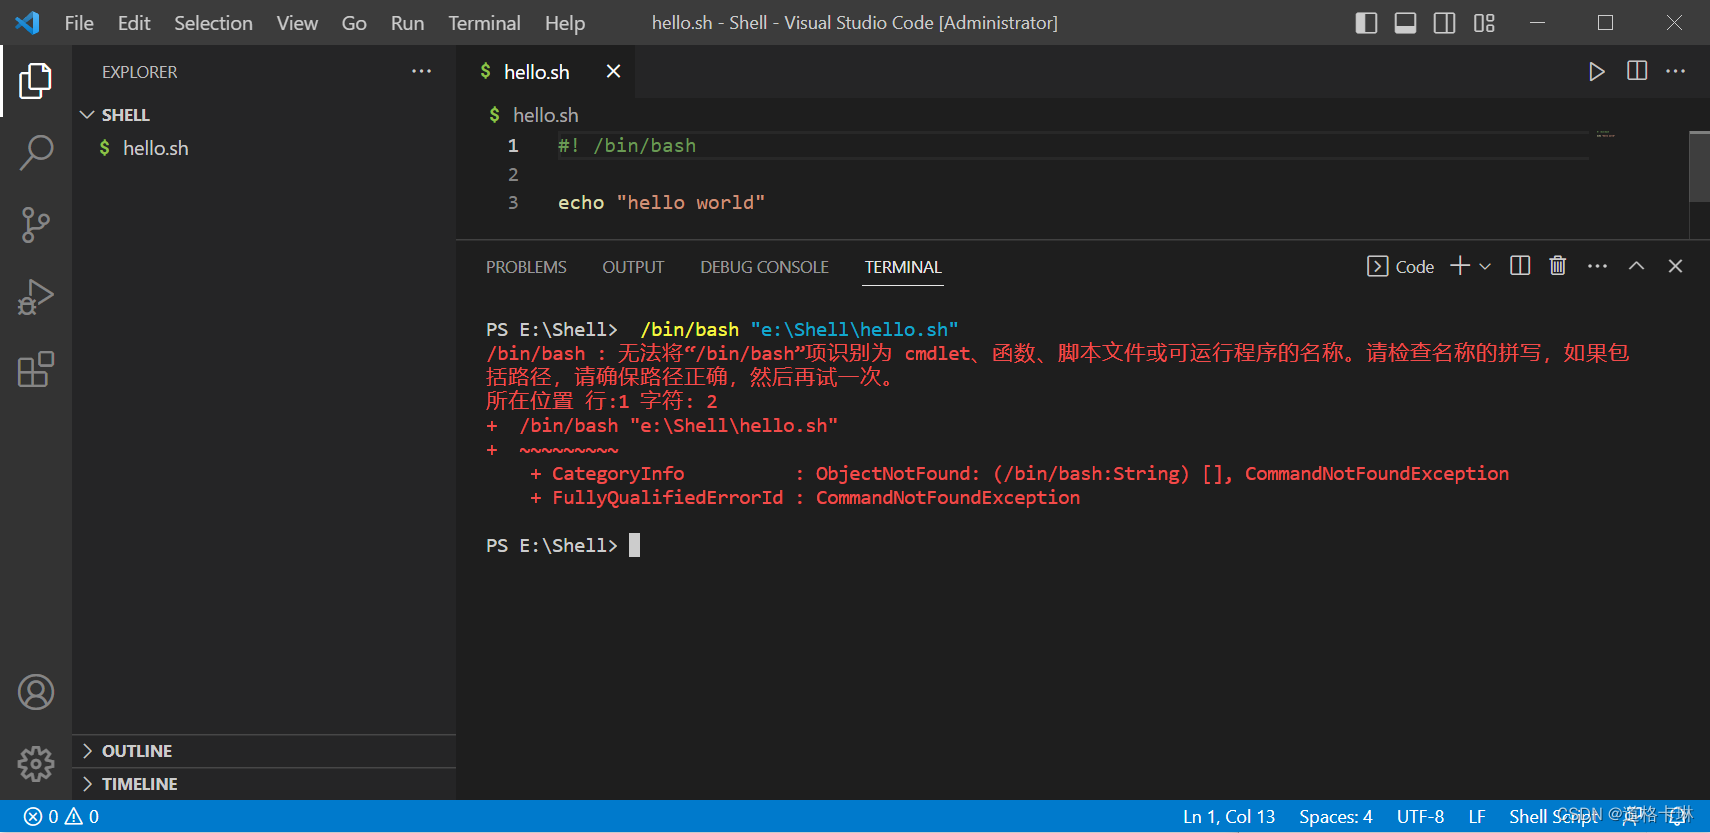1710x833 pixels.
Task: Collapse the SHELL folder section
Action: [x=264, y=115]
